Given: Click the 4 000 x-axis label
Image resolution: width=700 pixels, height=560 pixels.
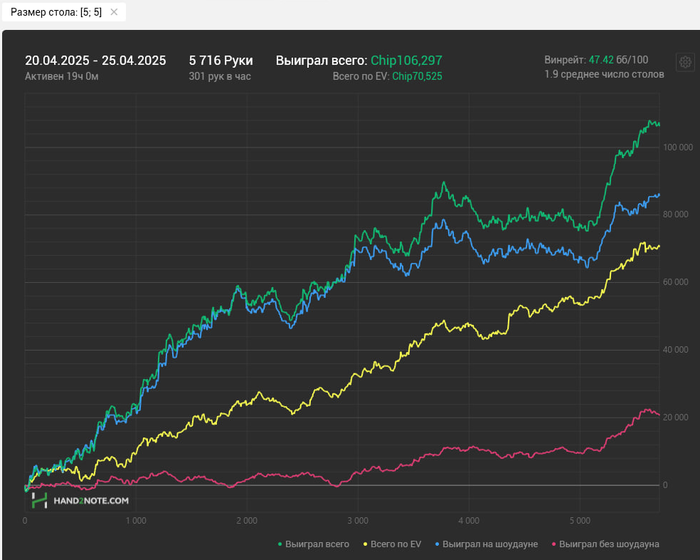Looking at the screenshot, I should point(469,521).
